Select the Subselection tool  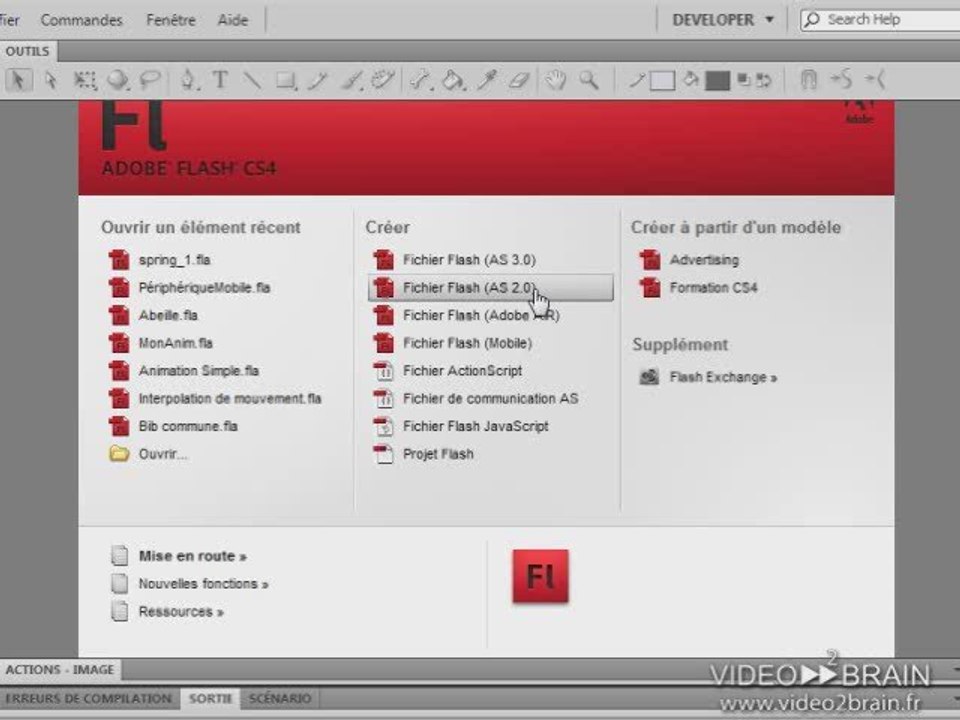click(51, 80)
